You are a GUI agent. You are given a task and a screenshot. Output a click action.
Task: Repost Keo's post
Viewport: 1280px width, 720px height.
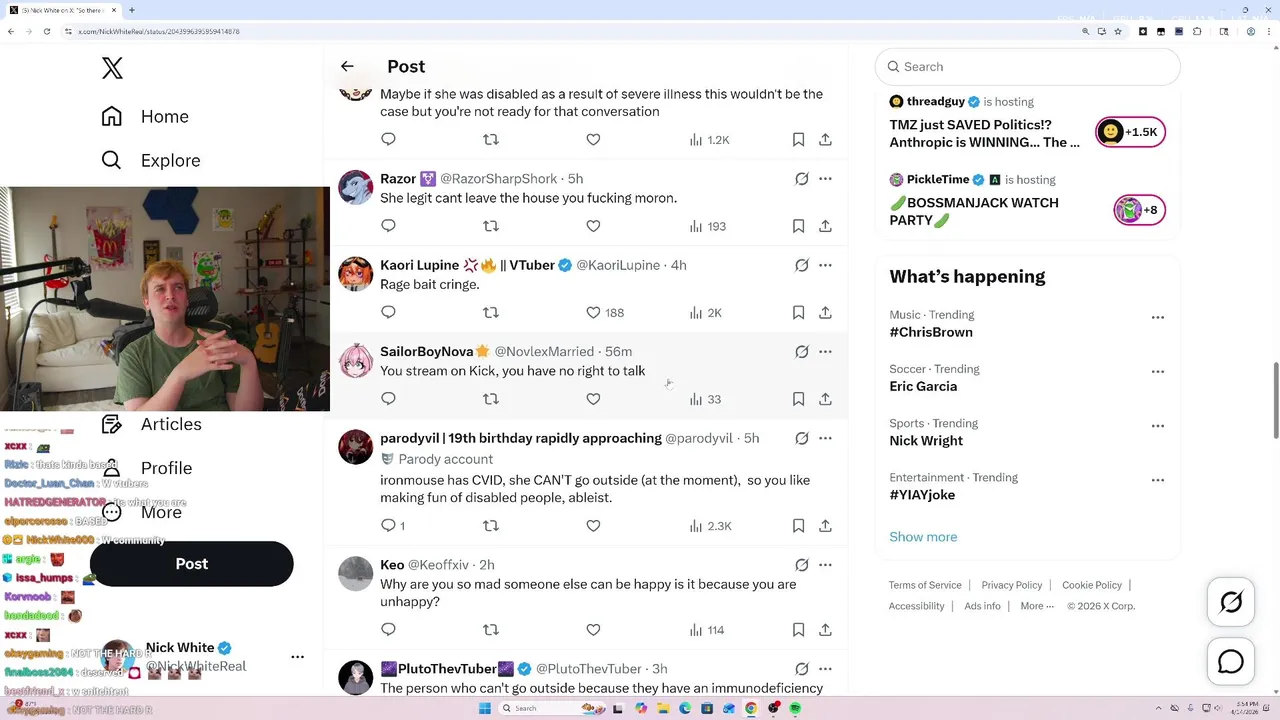491,630
